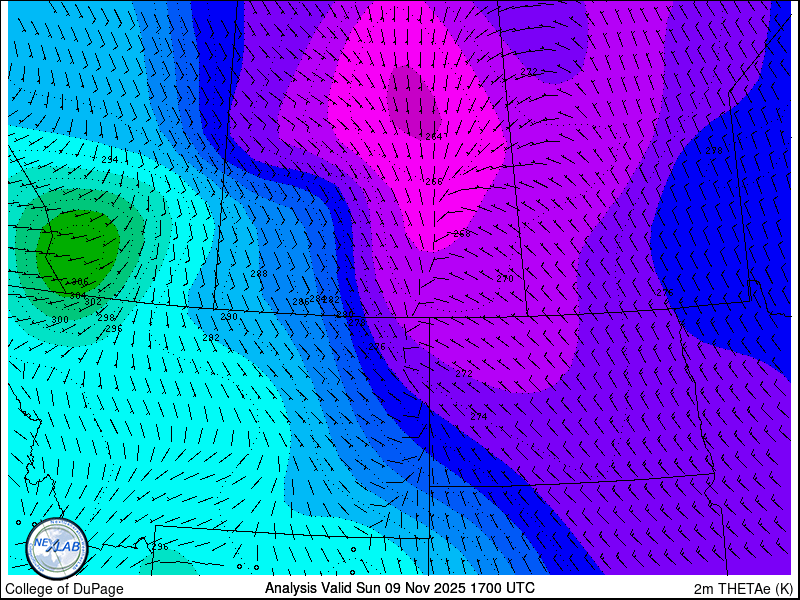800x600 pixels.
Task: Click the "2m THETAe (K)" product label
Action: [x=743, y=588]
